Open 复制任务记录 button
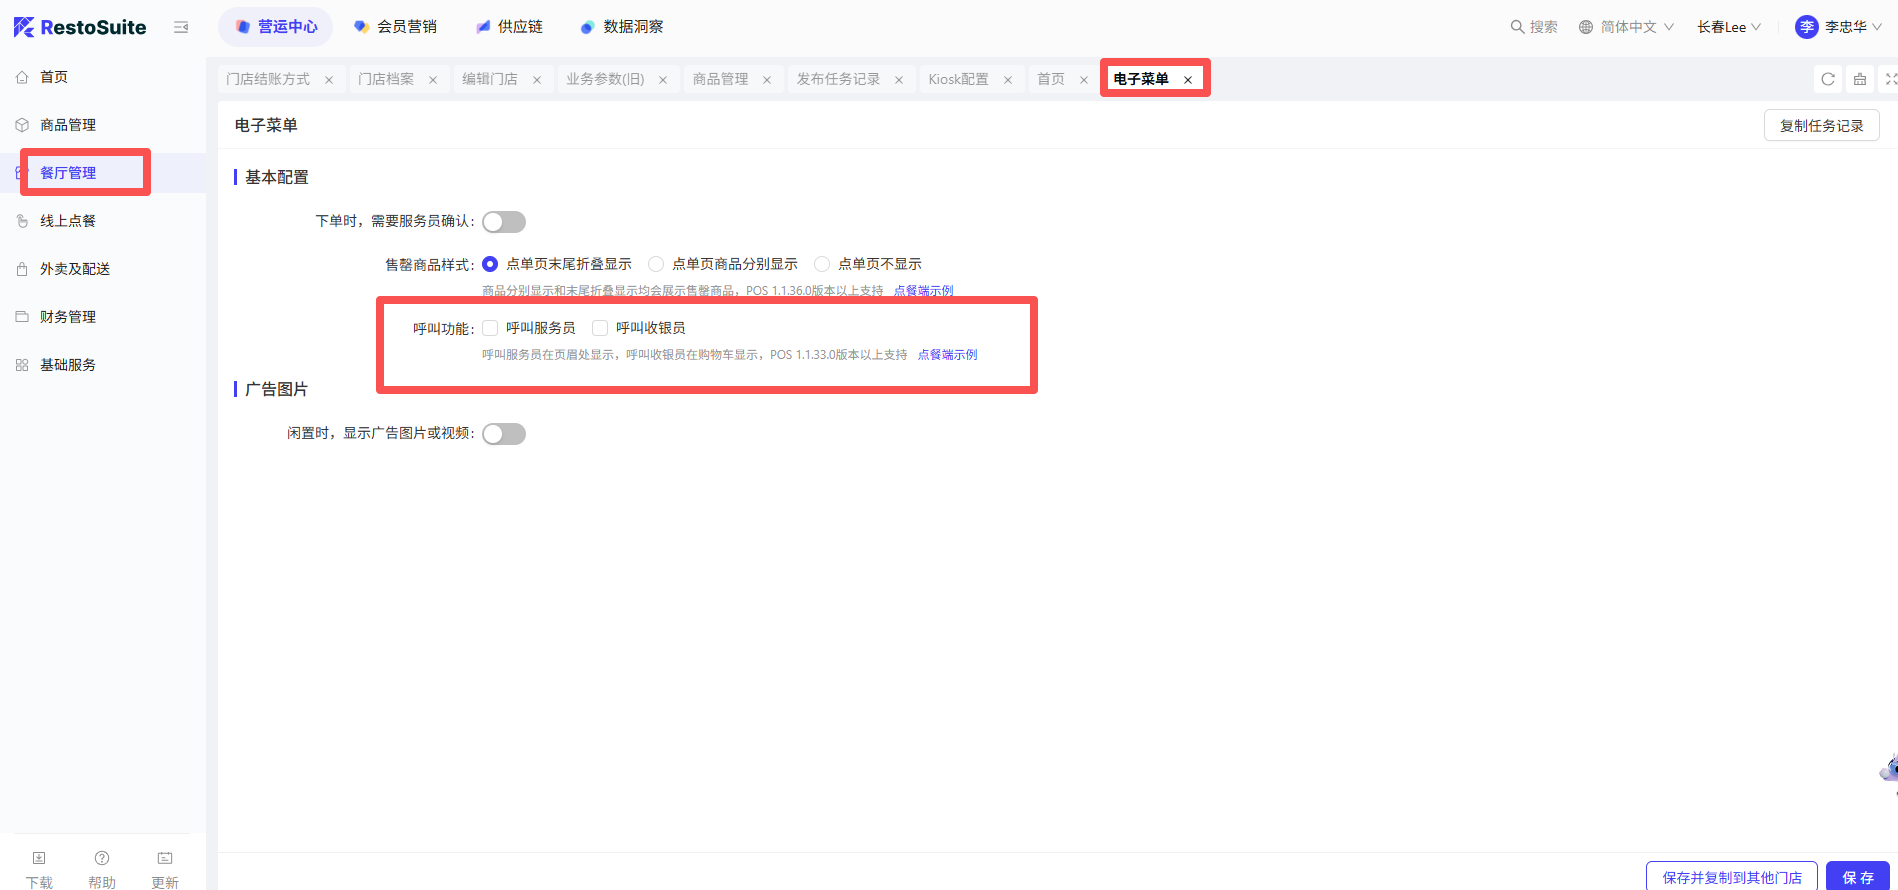The image size is (1898, 890). click(1821, 126)
